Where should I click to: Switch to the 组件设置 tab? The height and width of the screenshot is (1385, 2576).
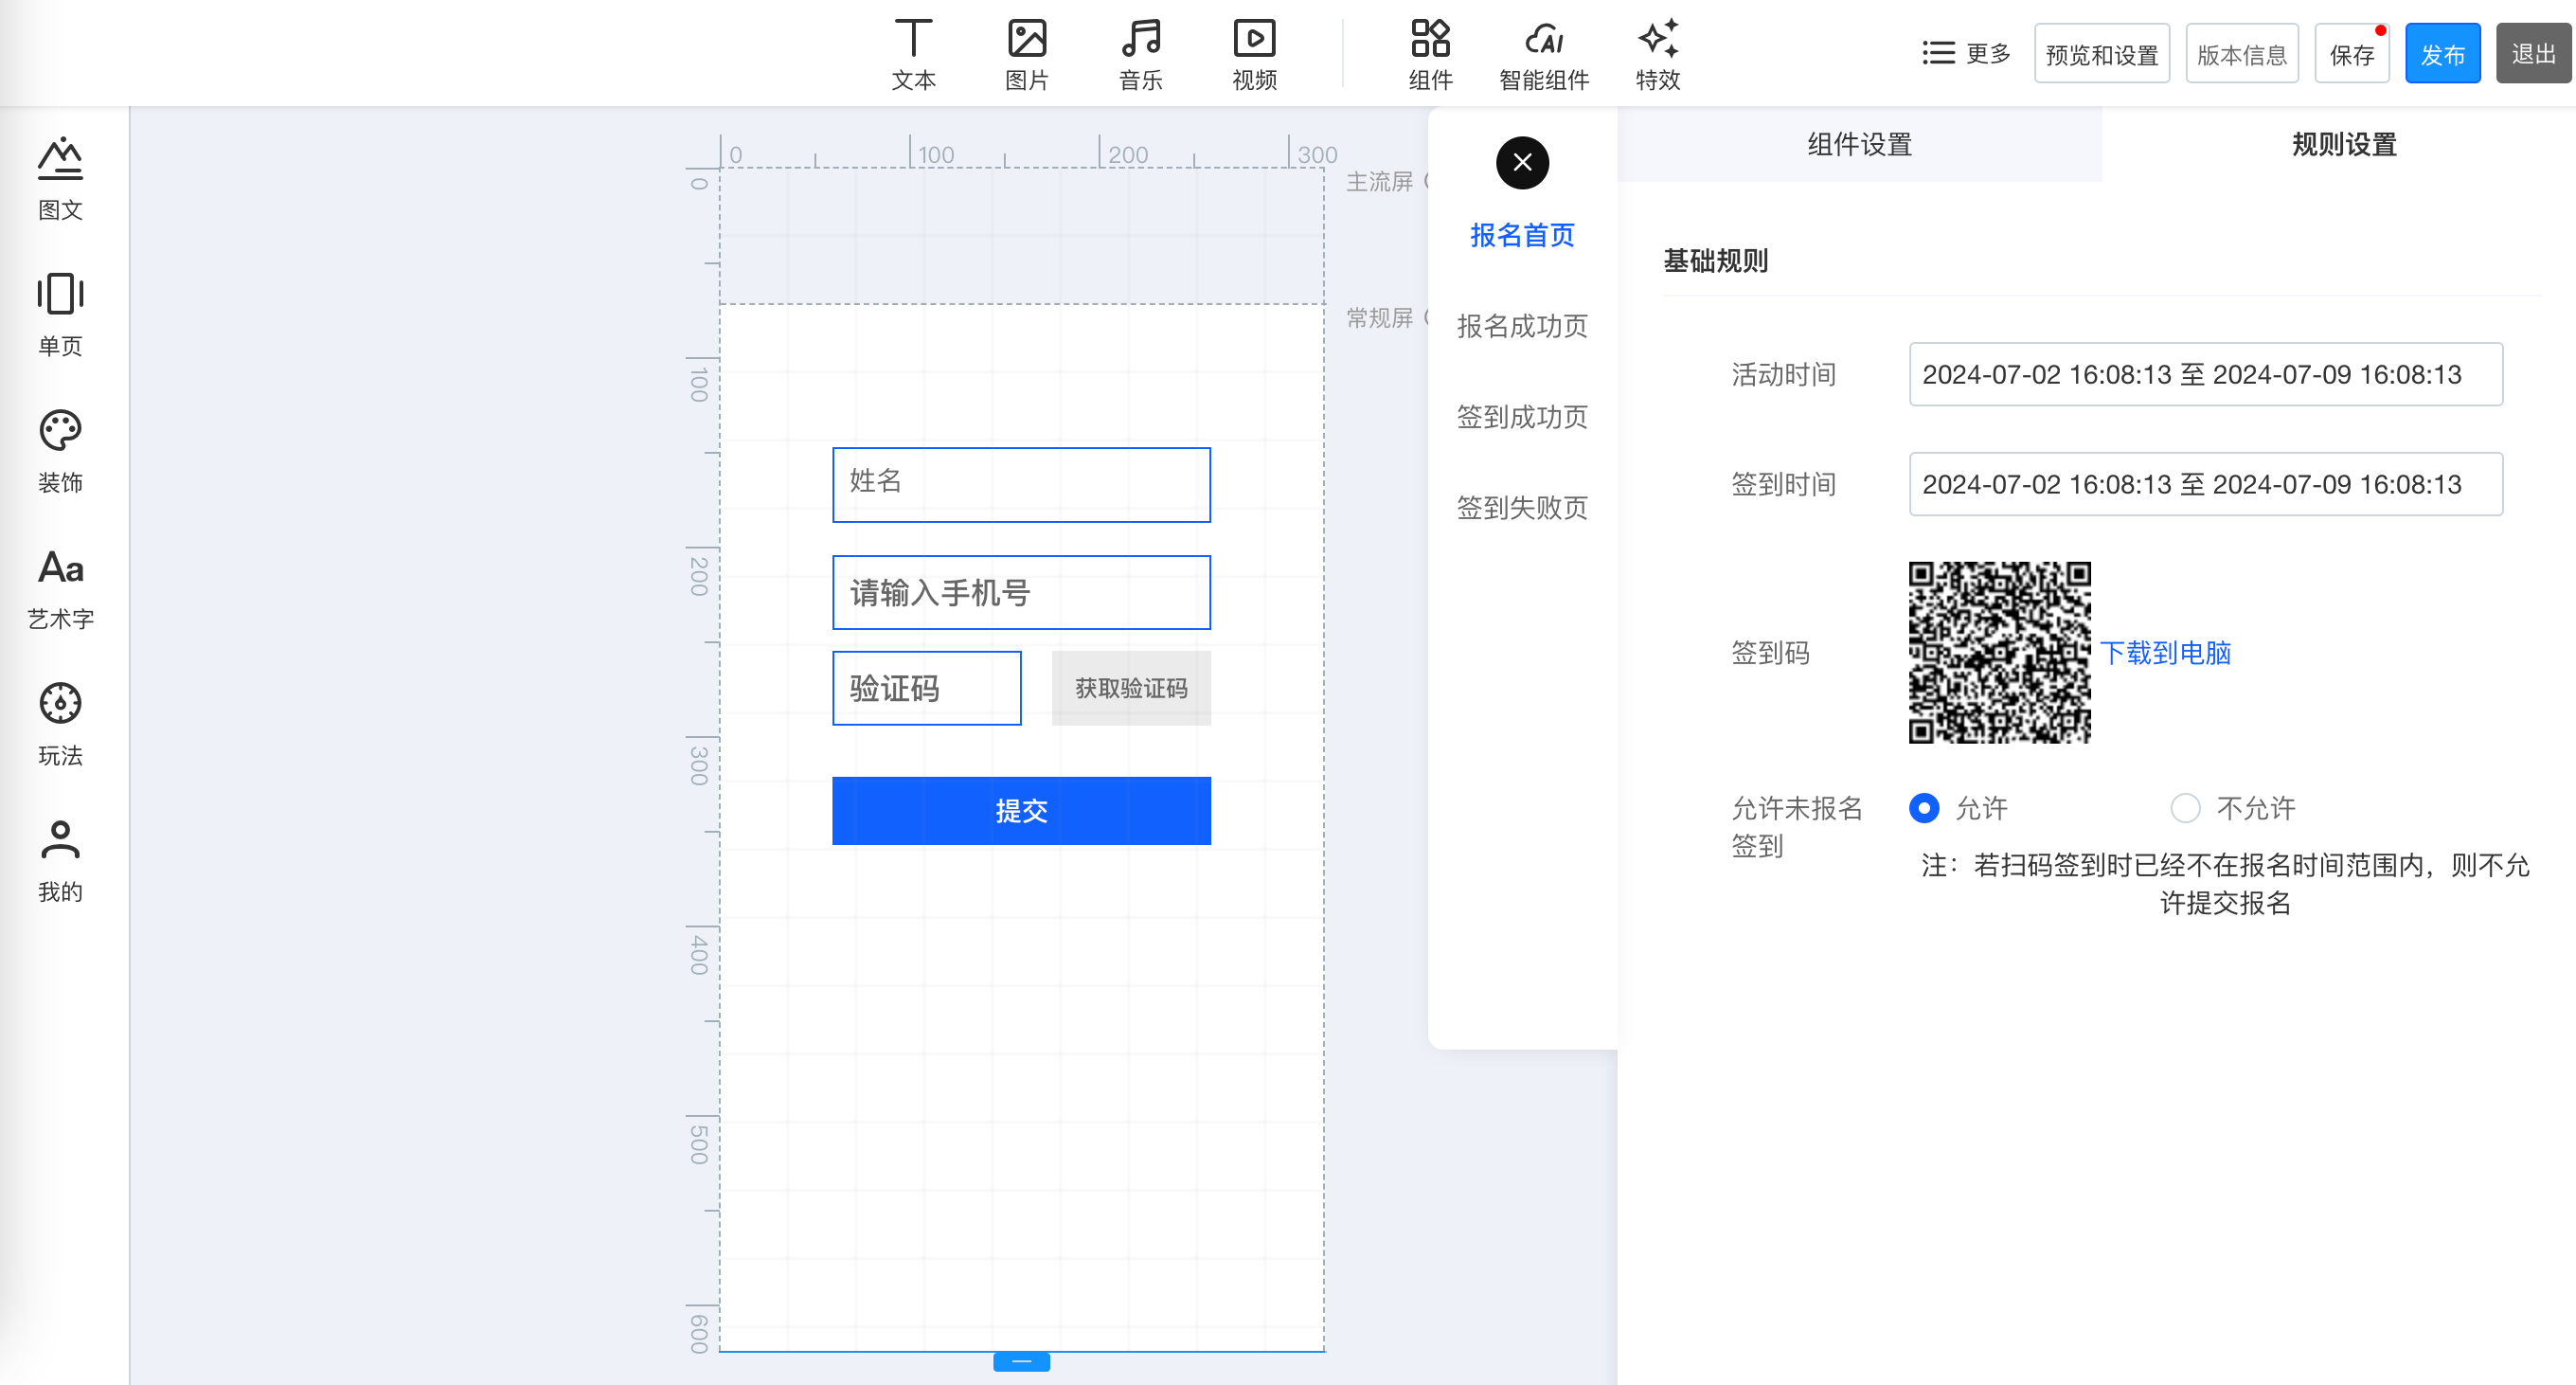pyautogui.click(x=1859, y=145)
